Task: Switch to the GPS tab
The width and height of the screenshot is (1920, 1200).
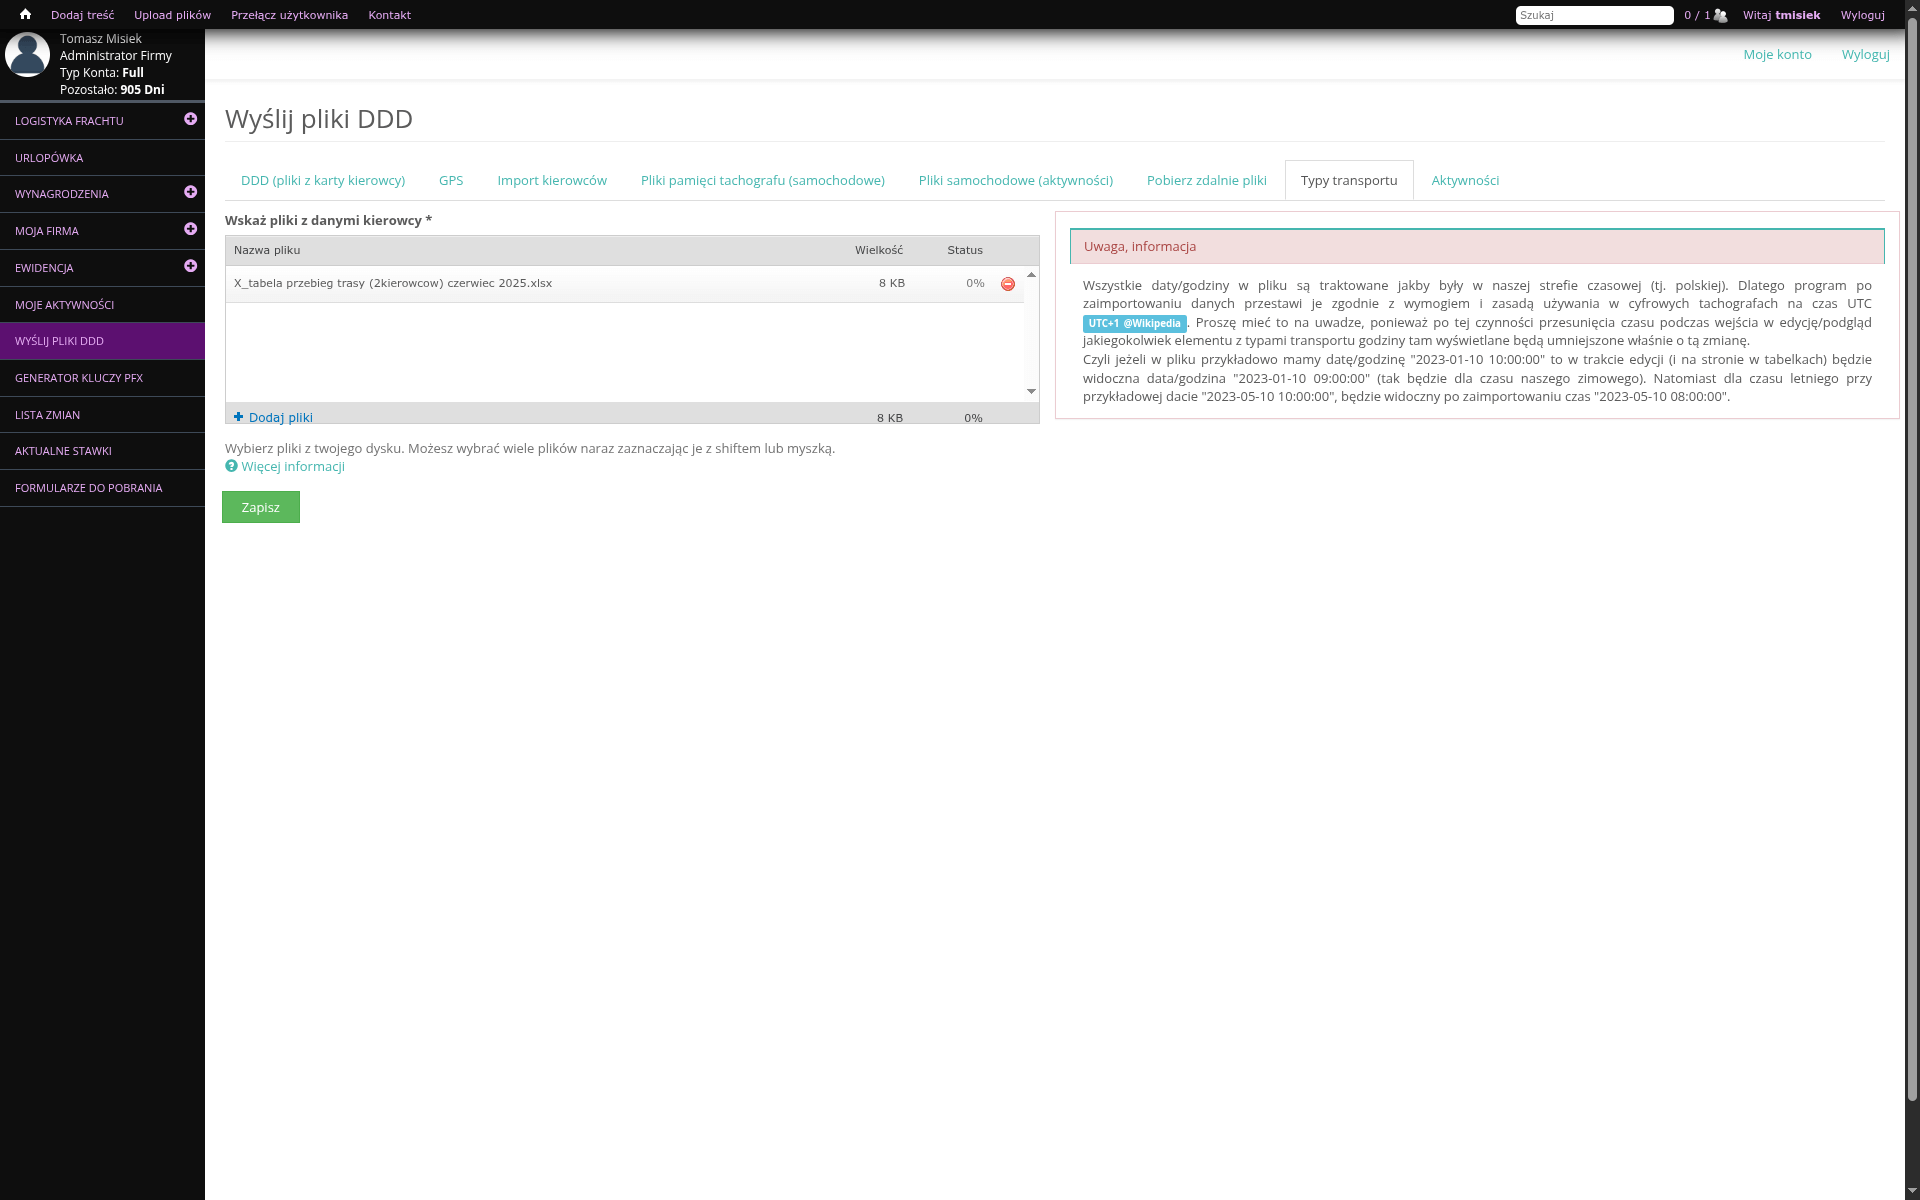Action: (x=451, y=181)
